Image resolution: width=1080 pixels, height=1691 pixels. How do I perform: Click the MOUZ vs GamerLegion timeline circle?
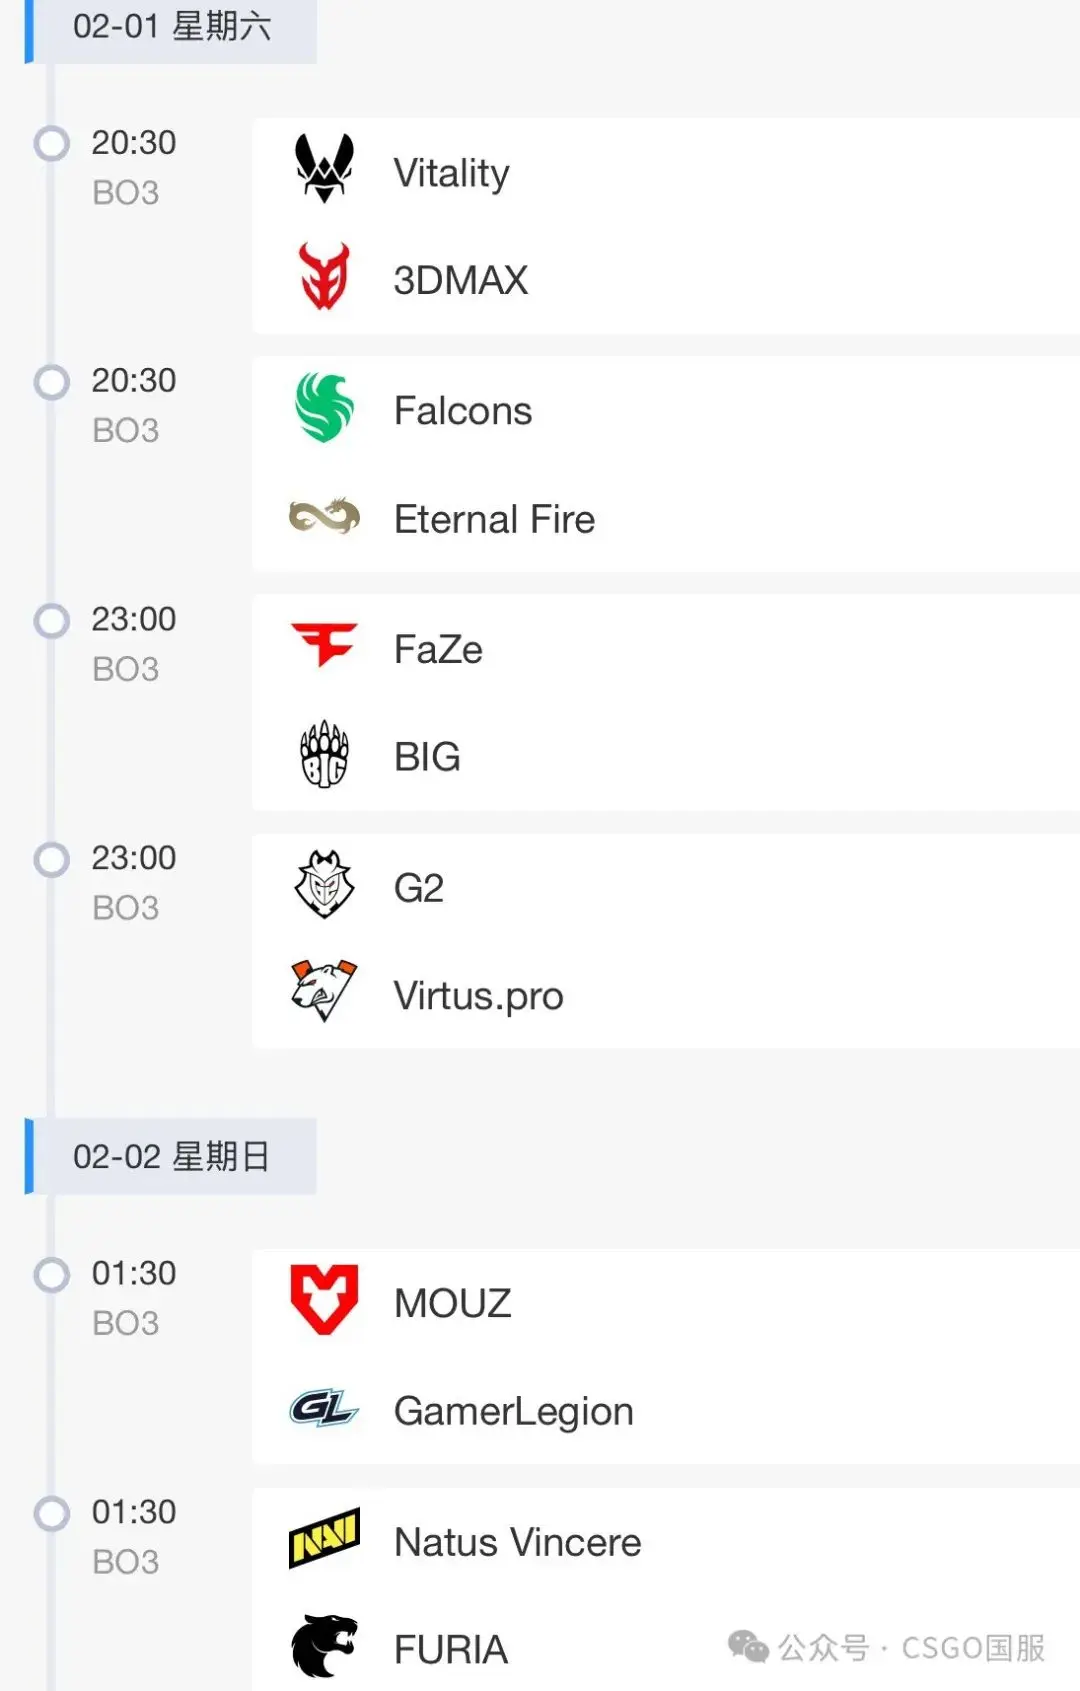[52, 1274]
